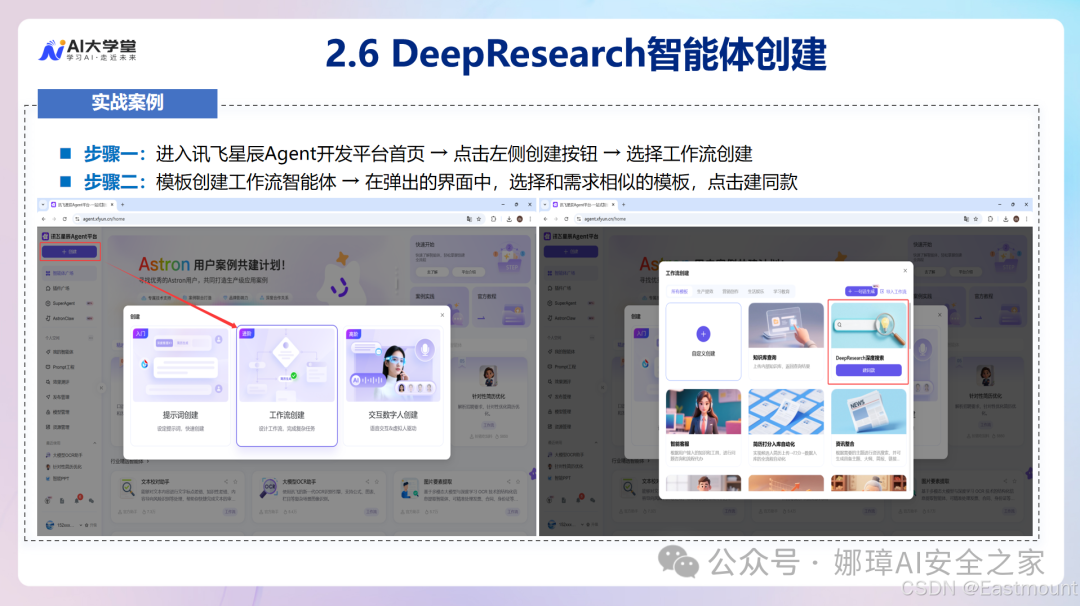Open the 大模型OCR助手 card in left browser's agent list
The width and height of the screenshot is (1080, 606).
tap(319, 497)
